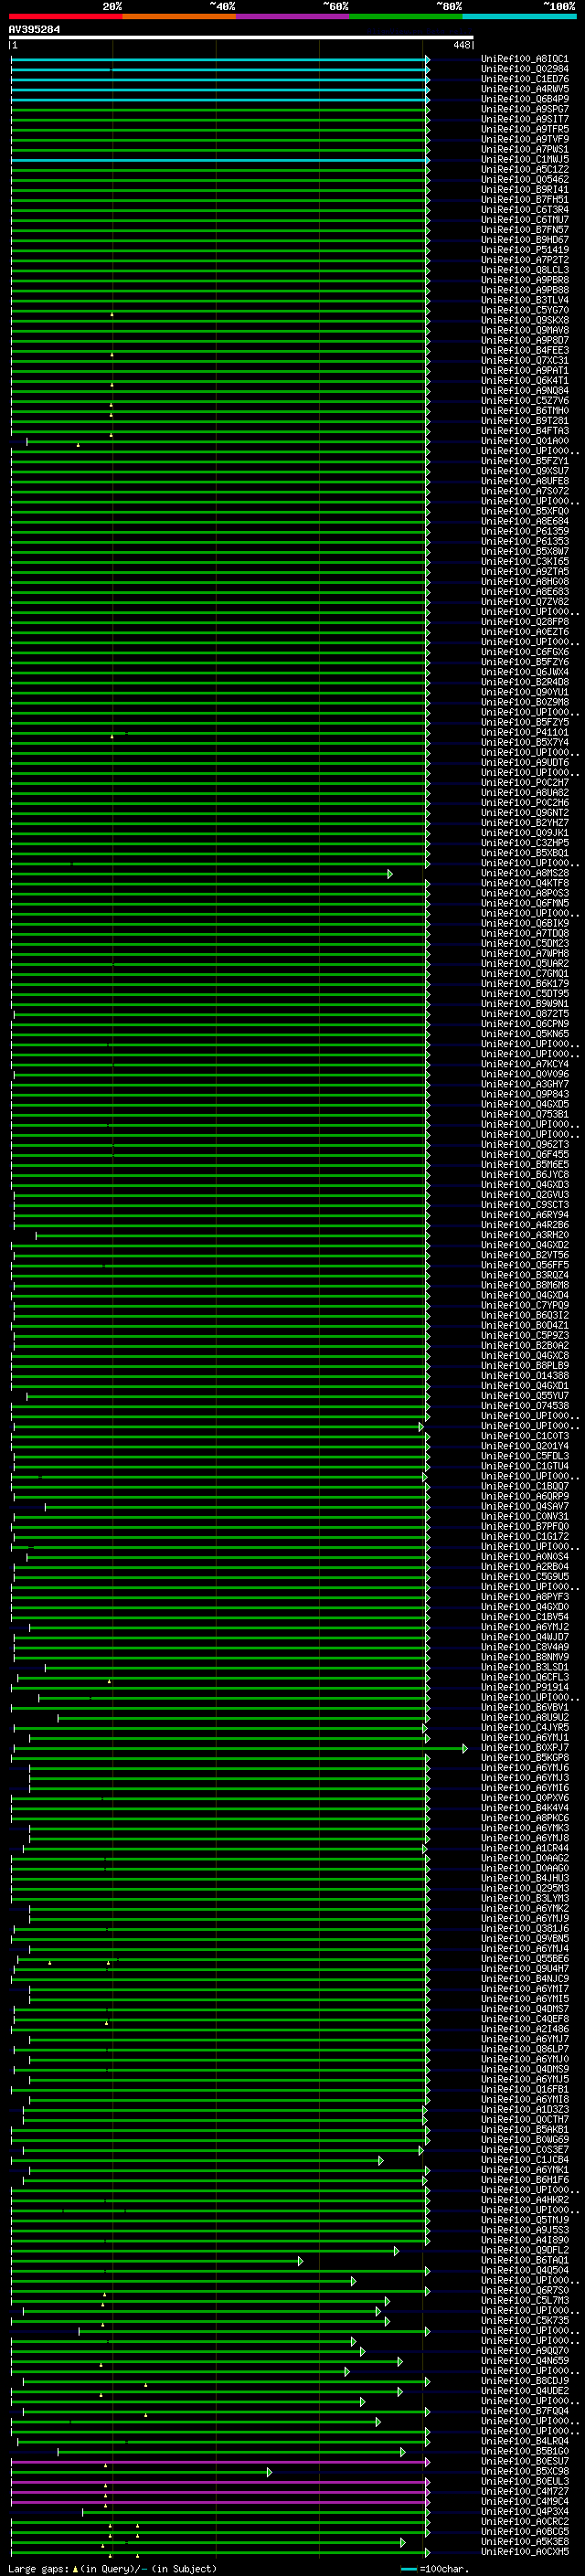Select UniRef100_Q6K4T1 label
Image resolution: width=585 pixels, height=2576 pixels.
click(x=524, y=381)
